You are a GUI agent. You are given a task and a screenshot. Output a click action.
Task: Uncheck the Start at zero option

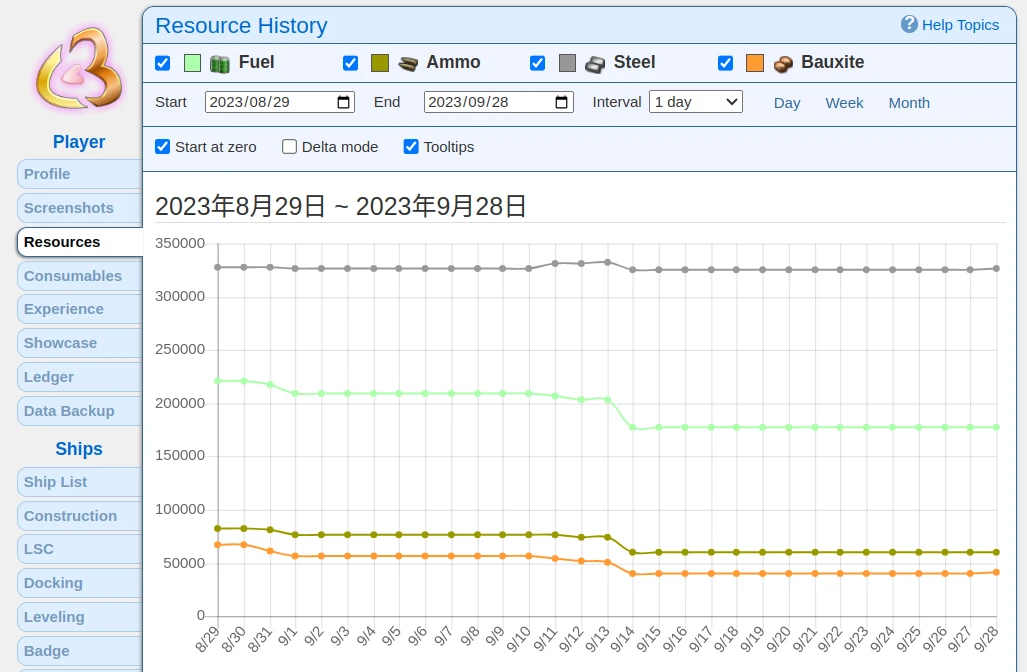(x=162, y=147)
